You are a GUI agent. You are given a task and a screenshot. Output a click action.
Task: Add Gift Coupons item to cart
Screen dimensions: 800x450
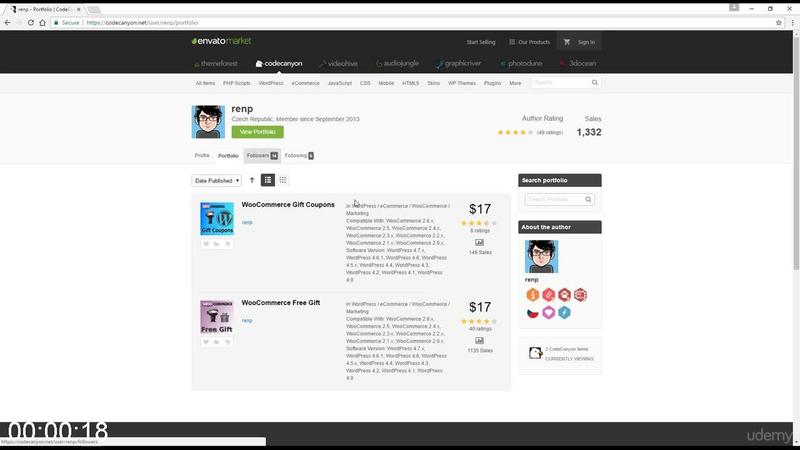pos(228,244)
